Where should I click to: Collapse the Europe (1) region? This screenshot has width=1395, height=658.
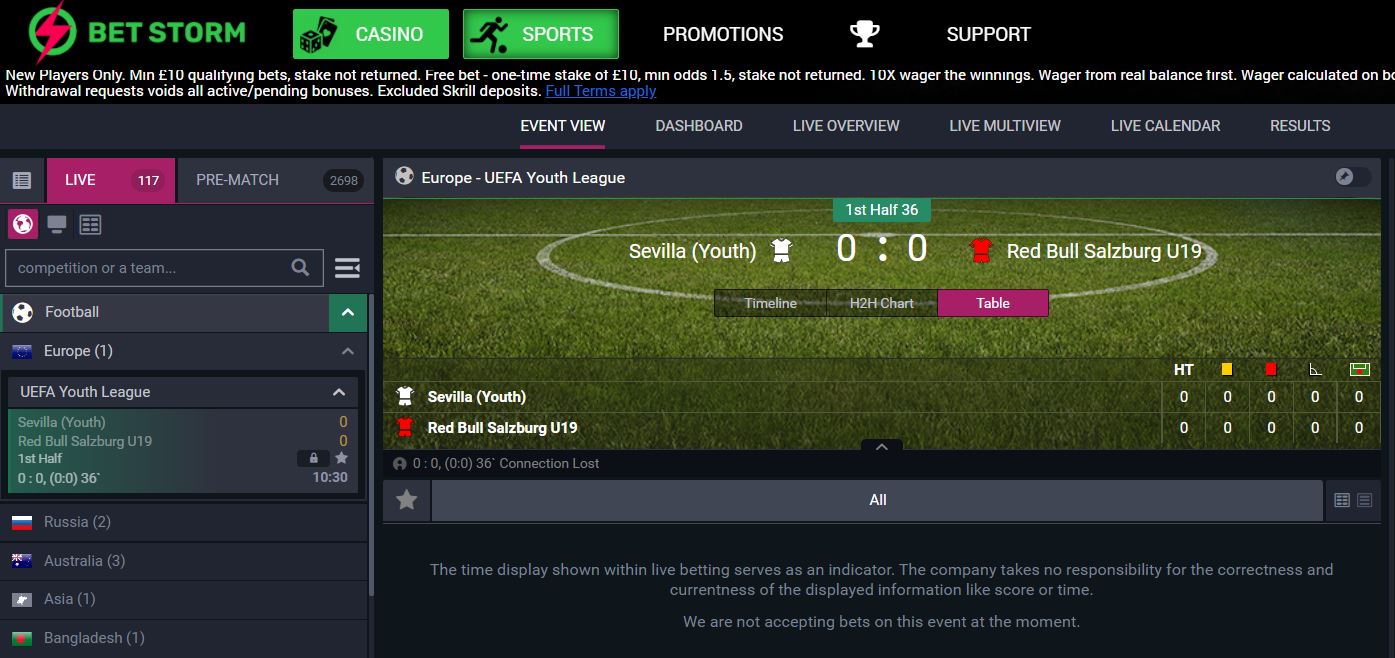point(348,351)
